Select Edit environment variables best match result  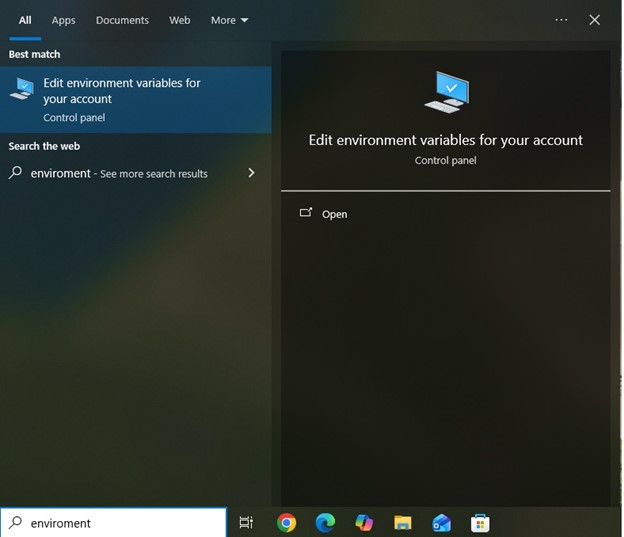tap(136, 100)
